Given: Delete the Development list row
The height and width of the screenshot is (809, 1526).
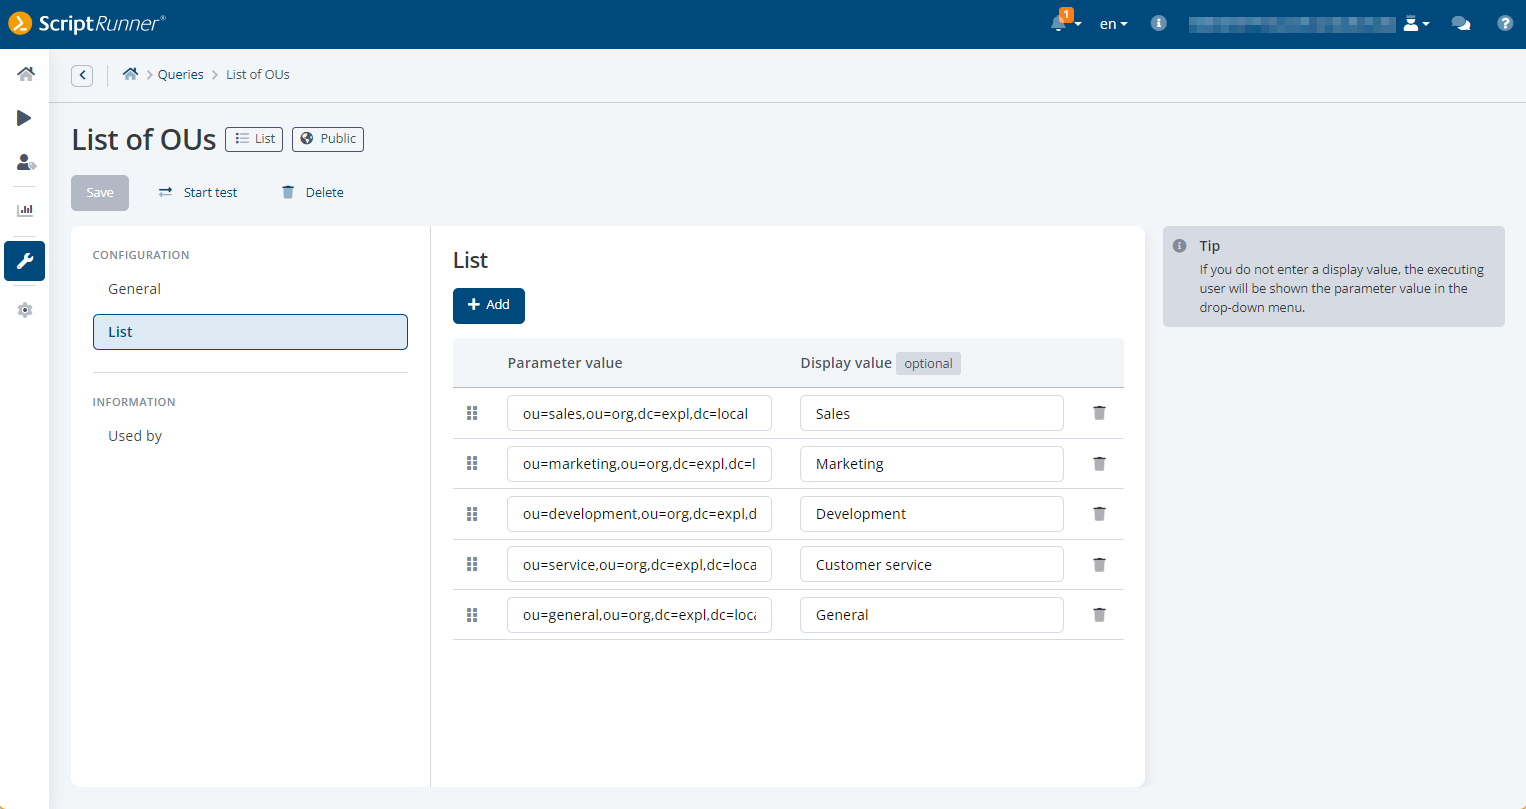Looking at the screenshot, I should (x=1099, y=514).
